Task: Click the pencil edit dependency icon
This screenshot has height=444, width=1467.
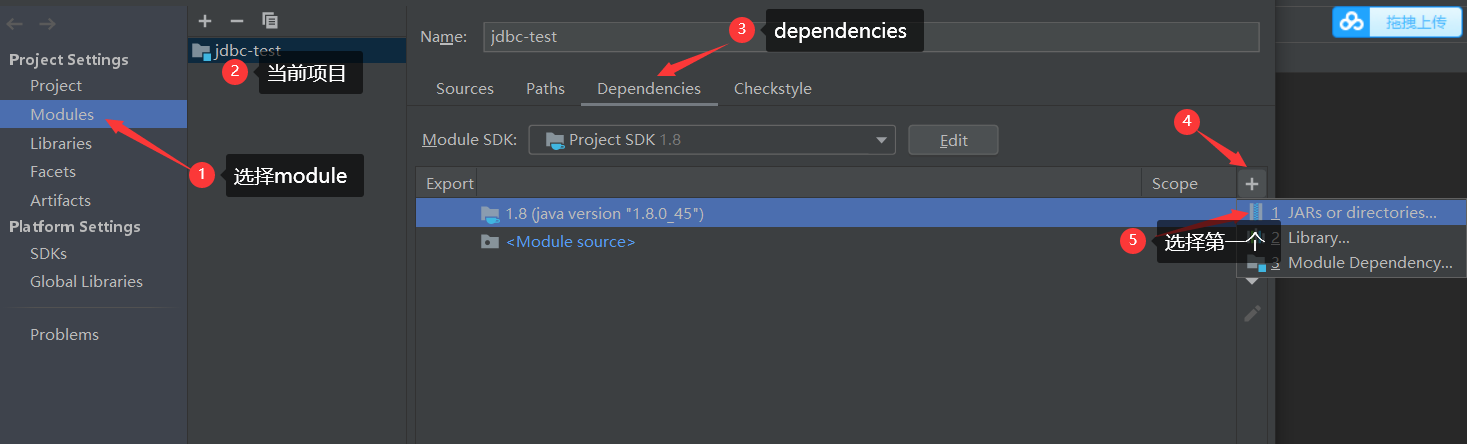Action: point(1252,314)
